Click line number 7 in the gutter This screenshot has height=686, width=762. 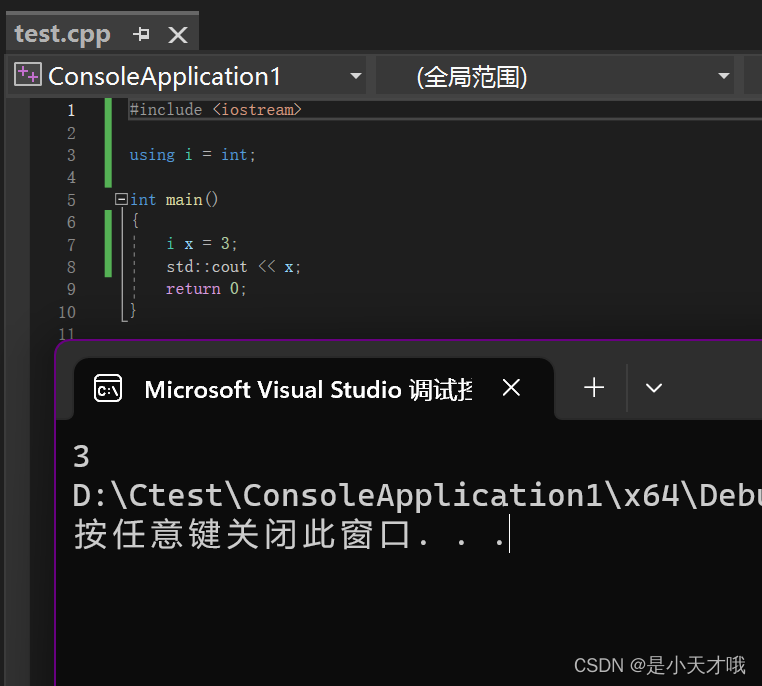[x=71, y=244]
